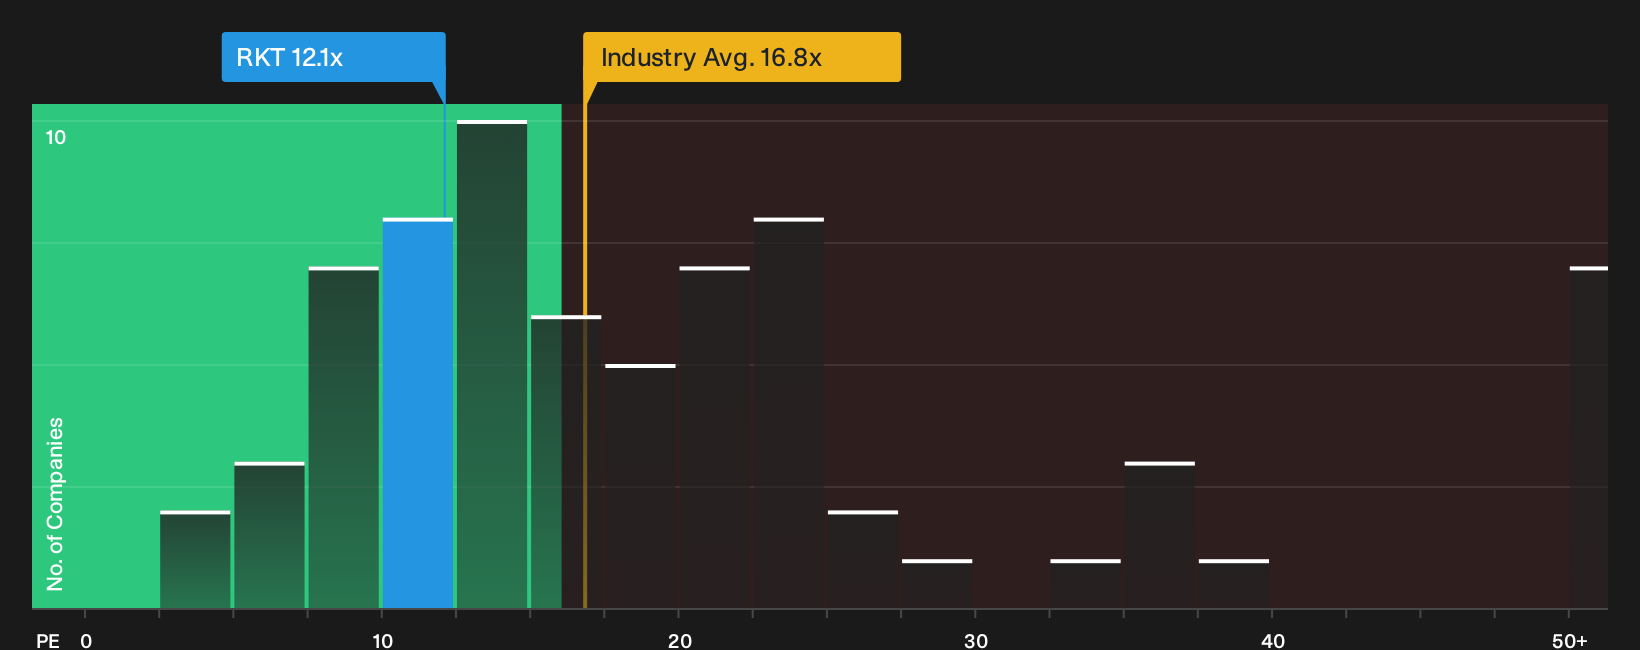
Task: Click the 50+ axis label
Action: (1570, 640)
